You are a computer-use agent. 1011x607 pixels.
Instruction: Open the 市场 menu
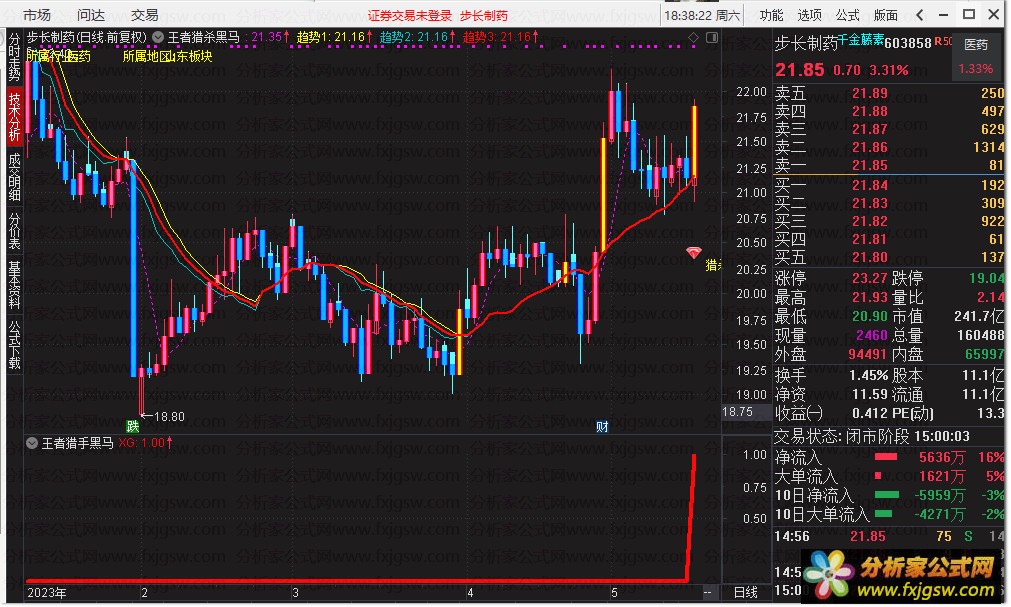coord(37,14)
